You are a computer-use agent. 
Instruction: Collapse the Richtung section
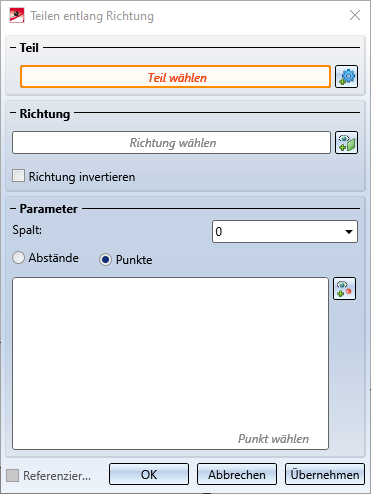(13, 113)
